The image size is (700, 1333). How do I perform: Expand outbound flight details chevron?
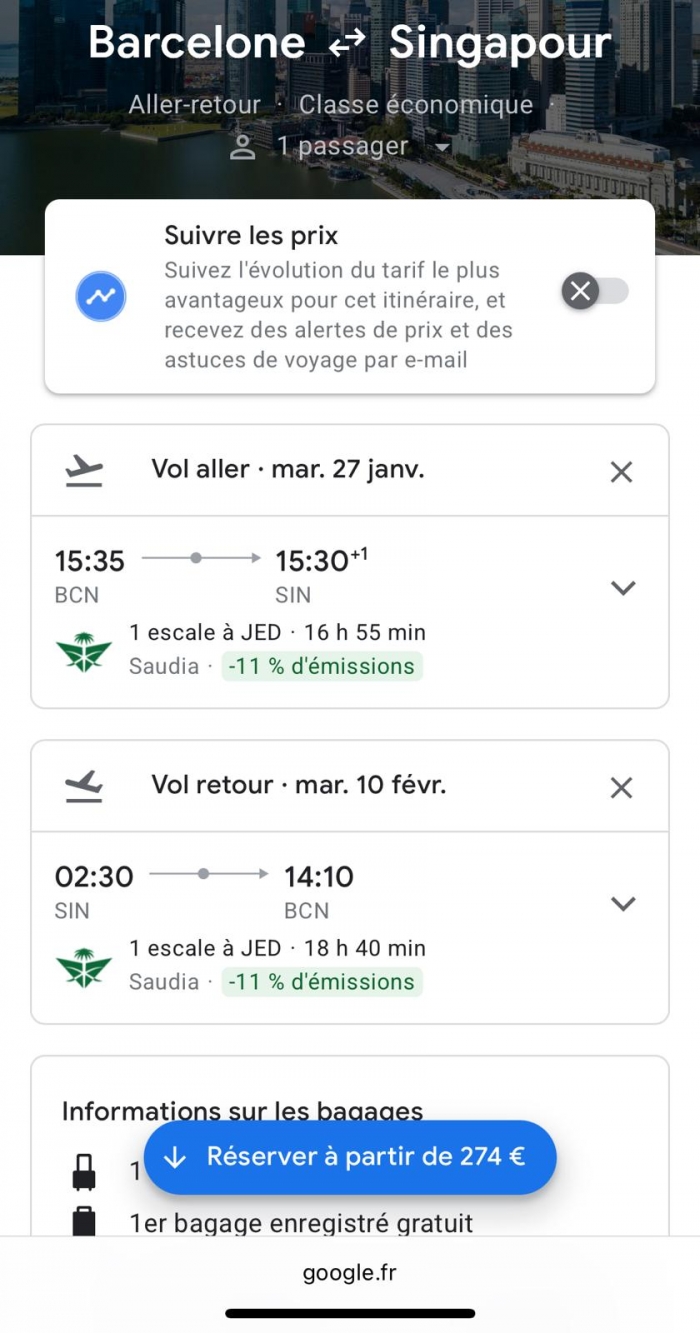[x=623, y=588]
